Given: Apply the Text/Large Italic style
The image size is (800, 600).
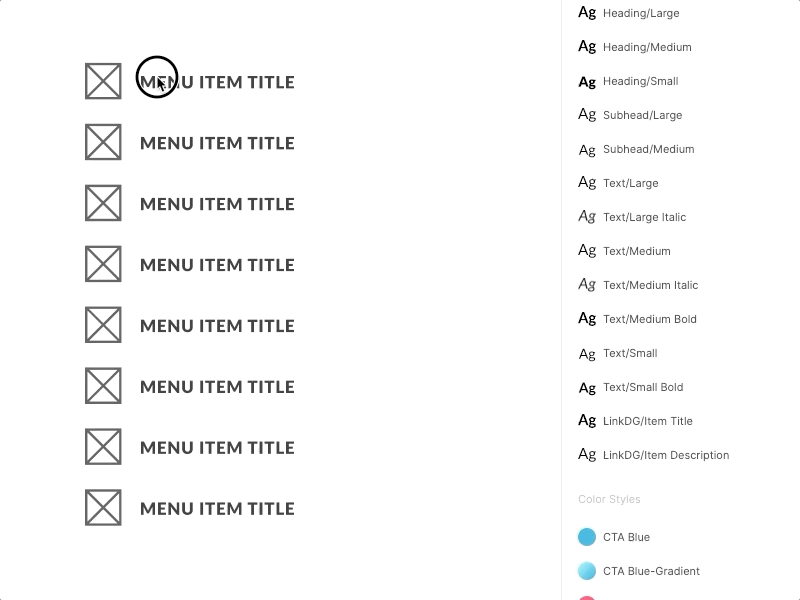Looking at the screenshot, I should (x=644, y=217).
